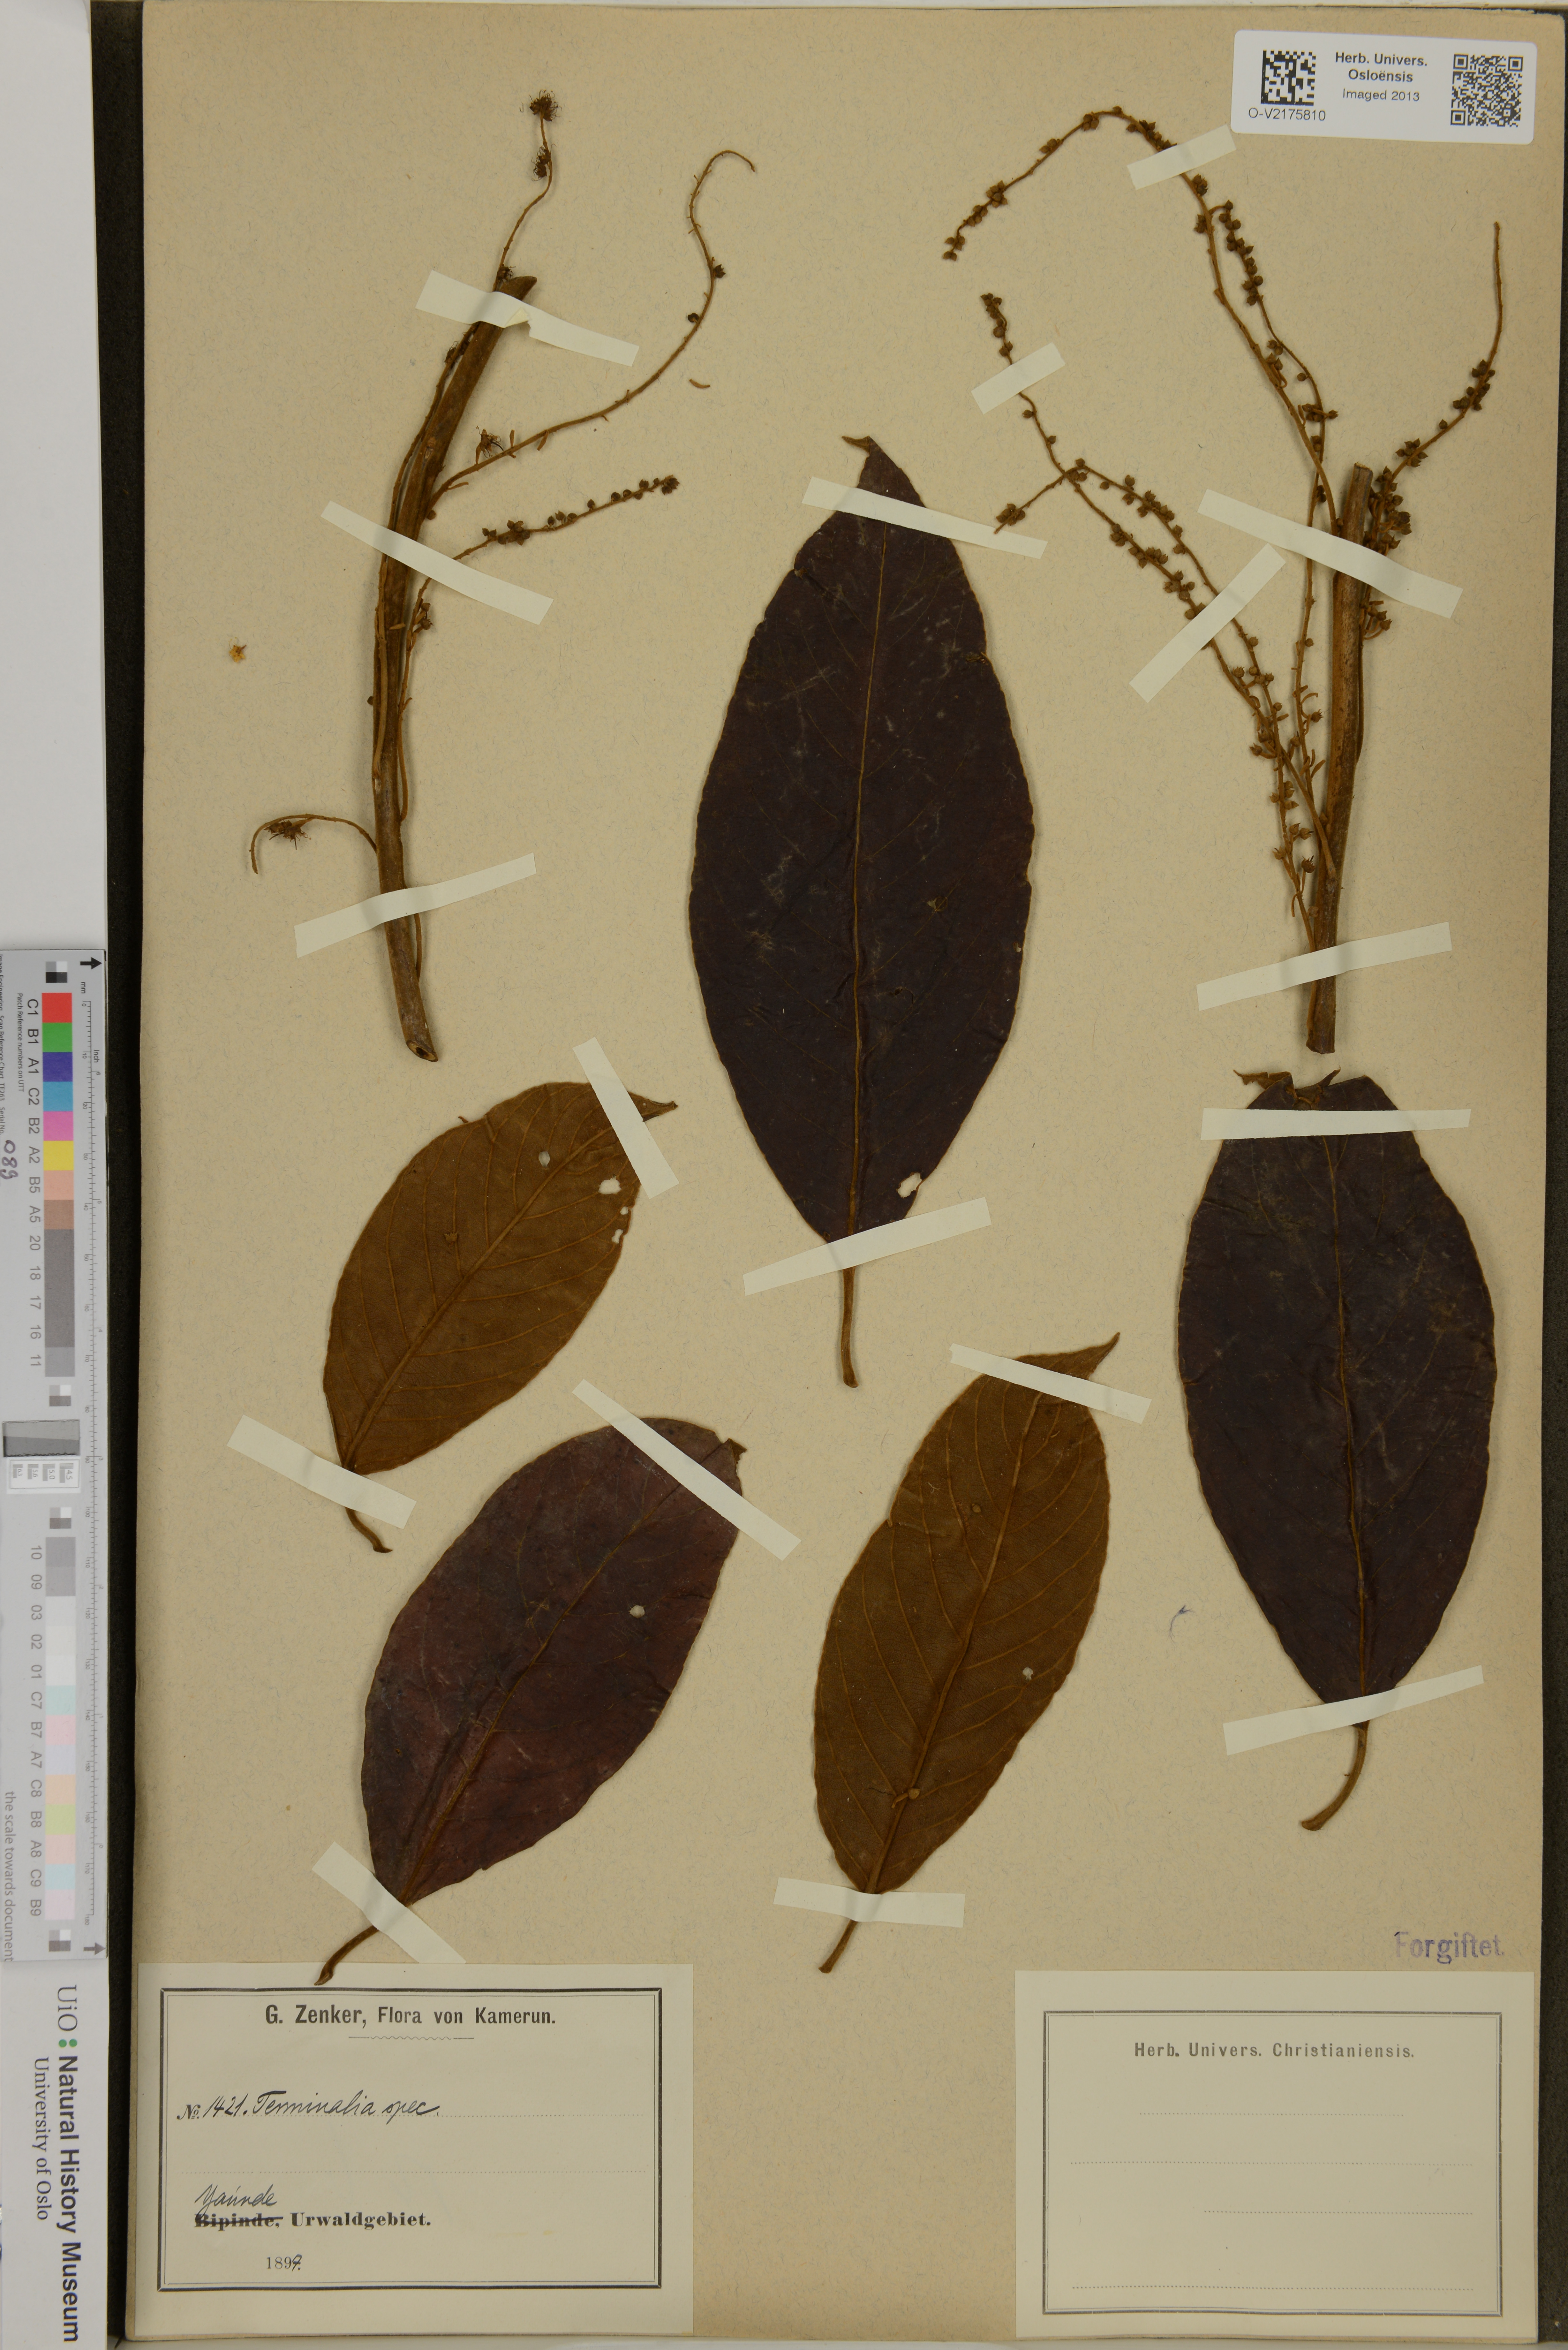This screenshot has height=2350, width=1568.
Task: Select the pink B2 color patch
Action: pyautogui.click(x=58, y=1126)
